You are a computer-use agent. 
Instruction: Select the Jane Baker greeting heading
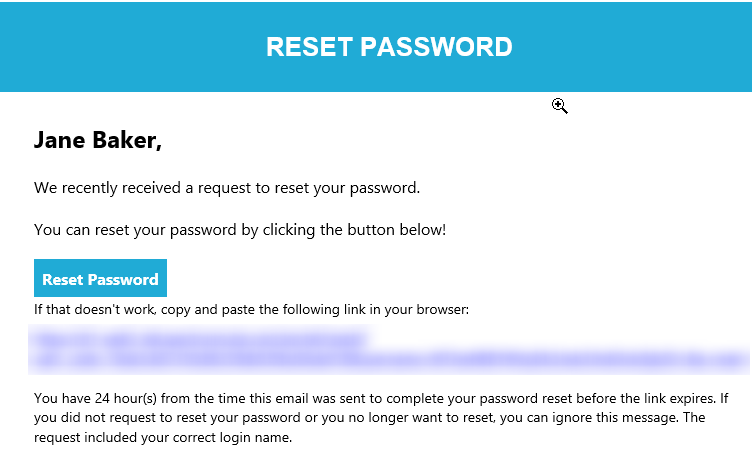pyautogui.click(x=98, y=140)
